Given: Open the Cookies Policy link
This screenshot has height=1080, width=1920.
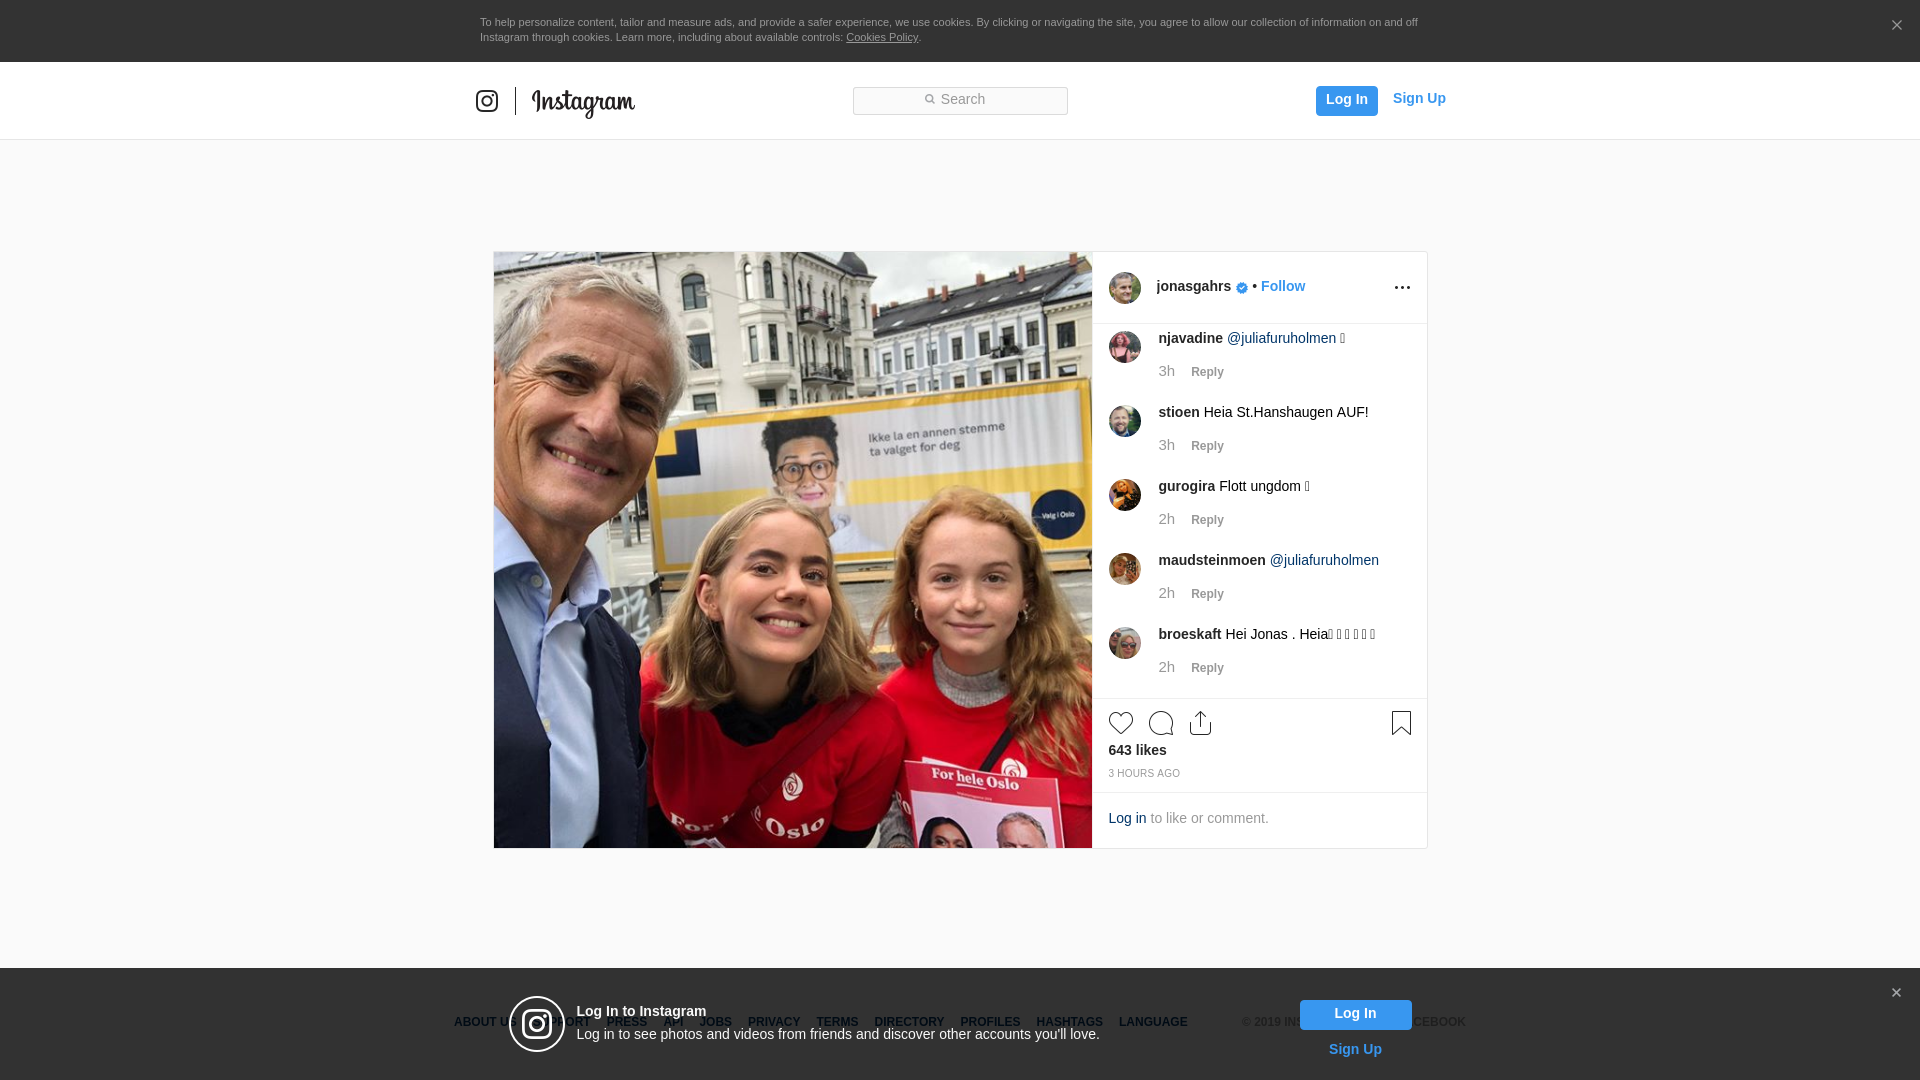Looking at the screenshot, I should tap(881, 37).
